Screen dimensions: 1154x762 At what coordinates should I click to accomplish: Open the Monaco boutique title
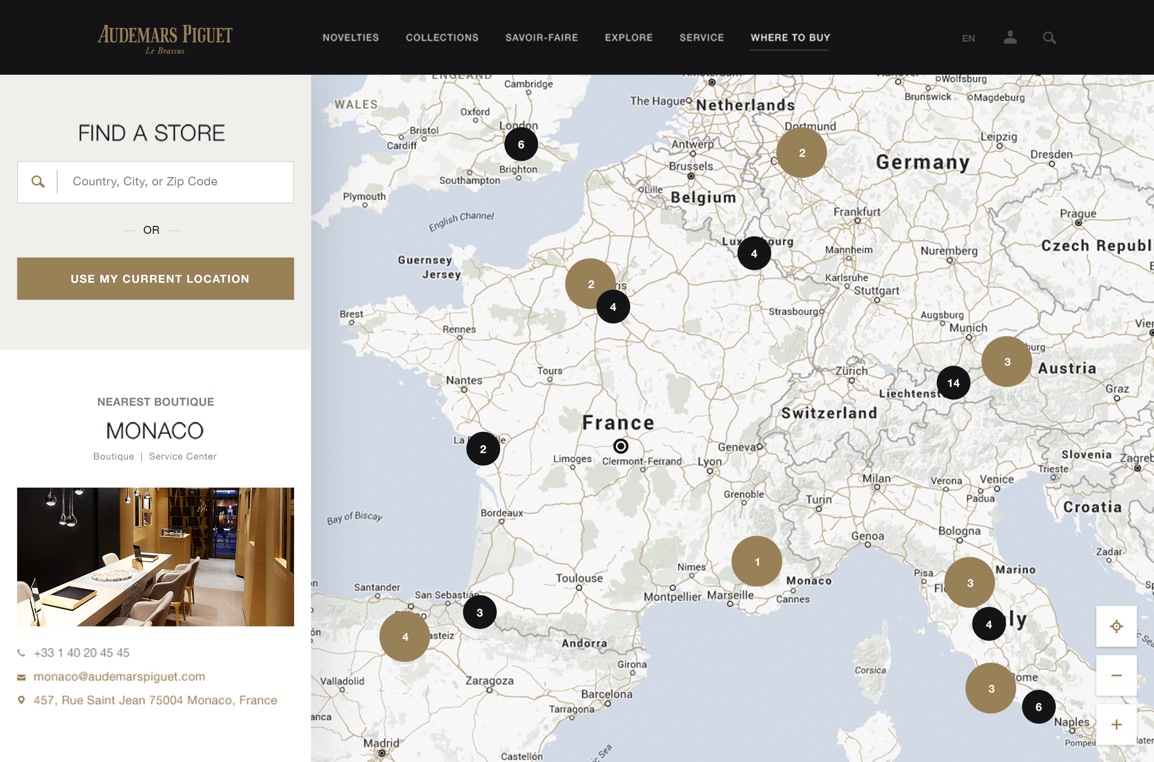coord(155,431)
